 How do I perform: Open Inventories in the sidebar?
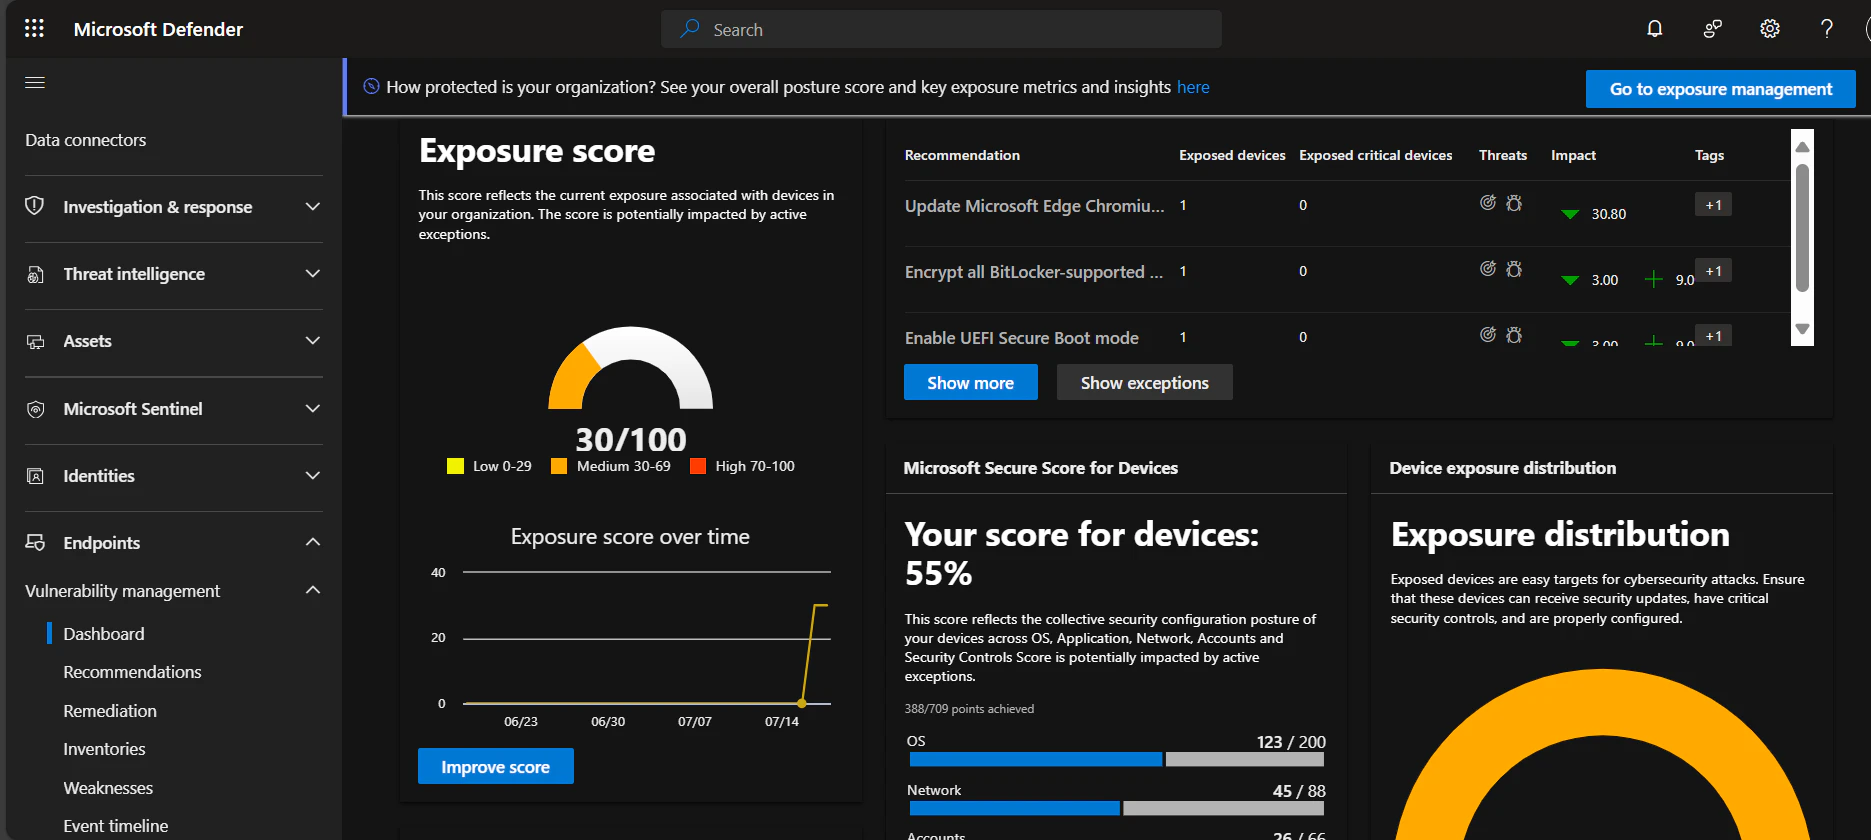pos(104,749)
